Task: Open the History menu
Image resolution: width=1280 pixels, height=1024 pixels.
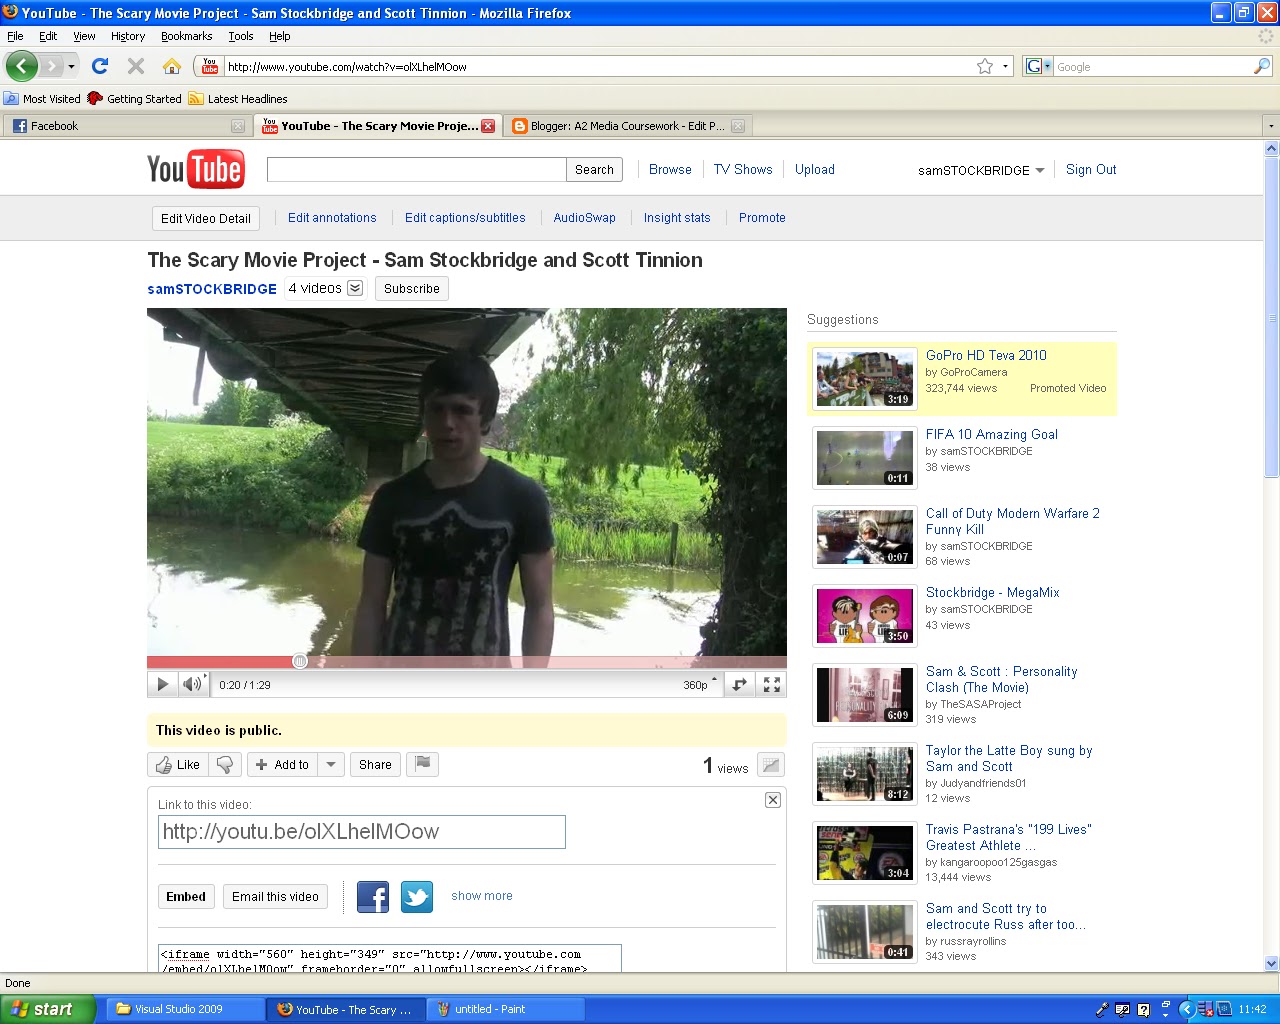Action: (128, 36)
